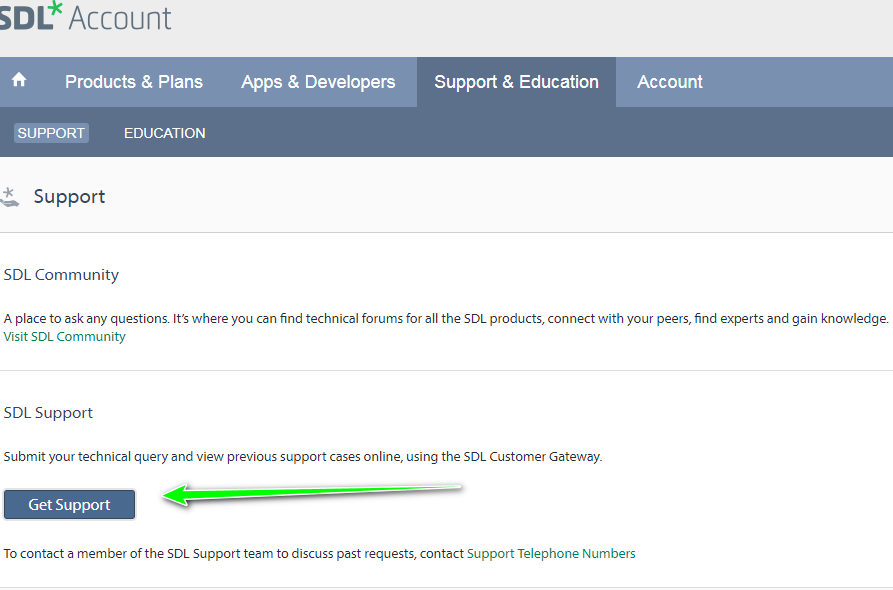Click the 'Account' word beside the logo
This screenshot has width=893, height=590.
[x=120, y=18]
